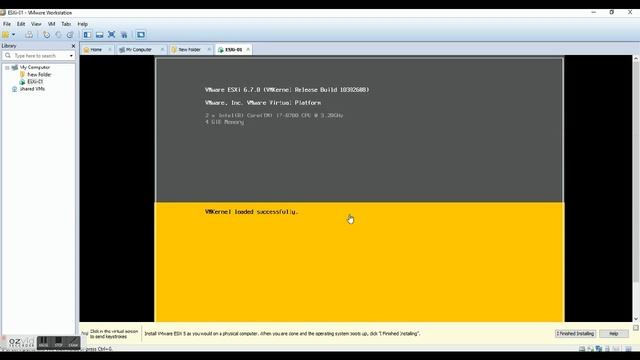Close the My Computer tab
This screenshot has height=360, width=640.
click(x=162, y=49)
